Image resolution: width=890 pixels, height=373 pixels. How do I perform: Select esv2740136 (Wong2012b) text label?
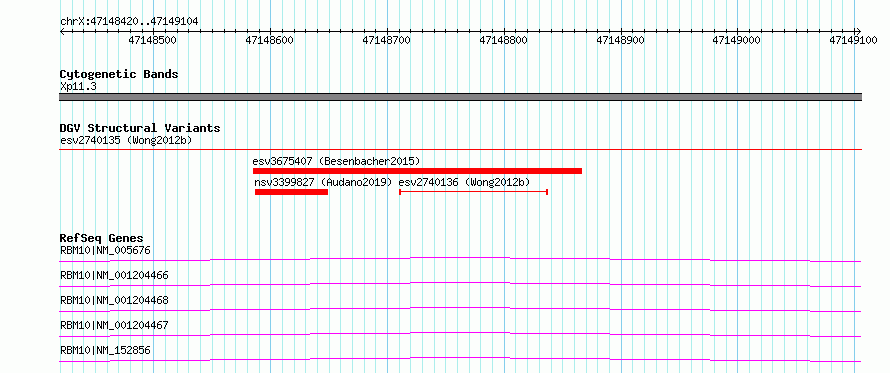click(464, 182)
